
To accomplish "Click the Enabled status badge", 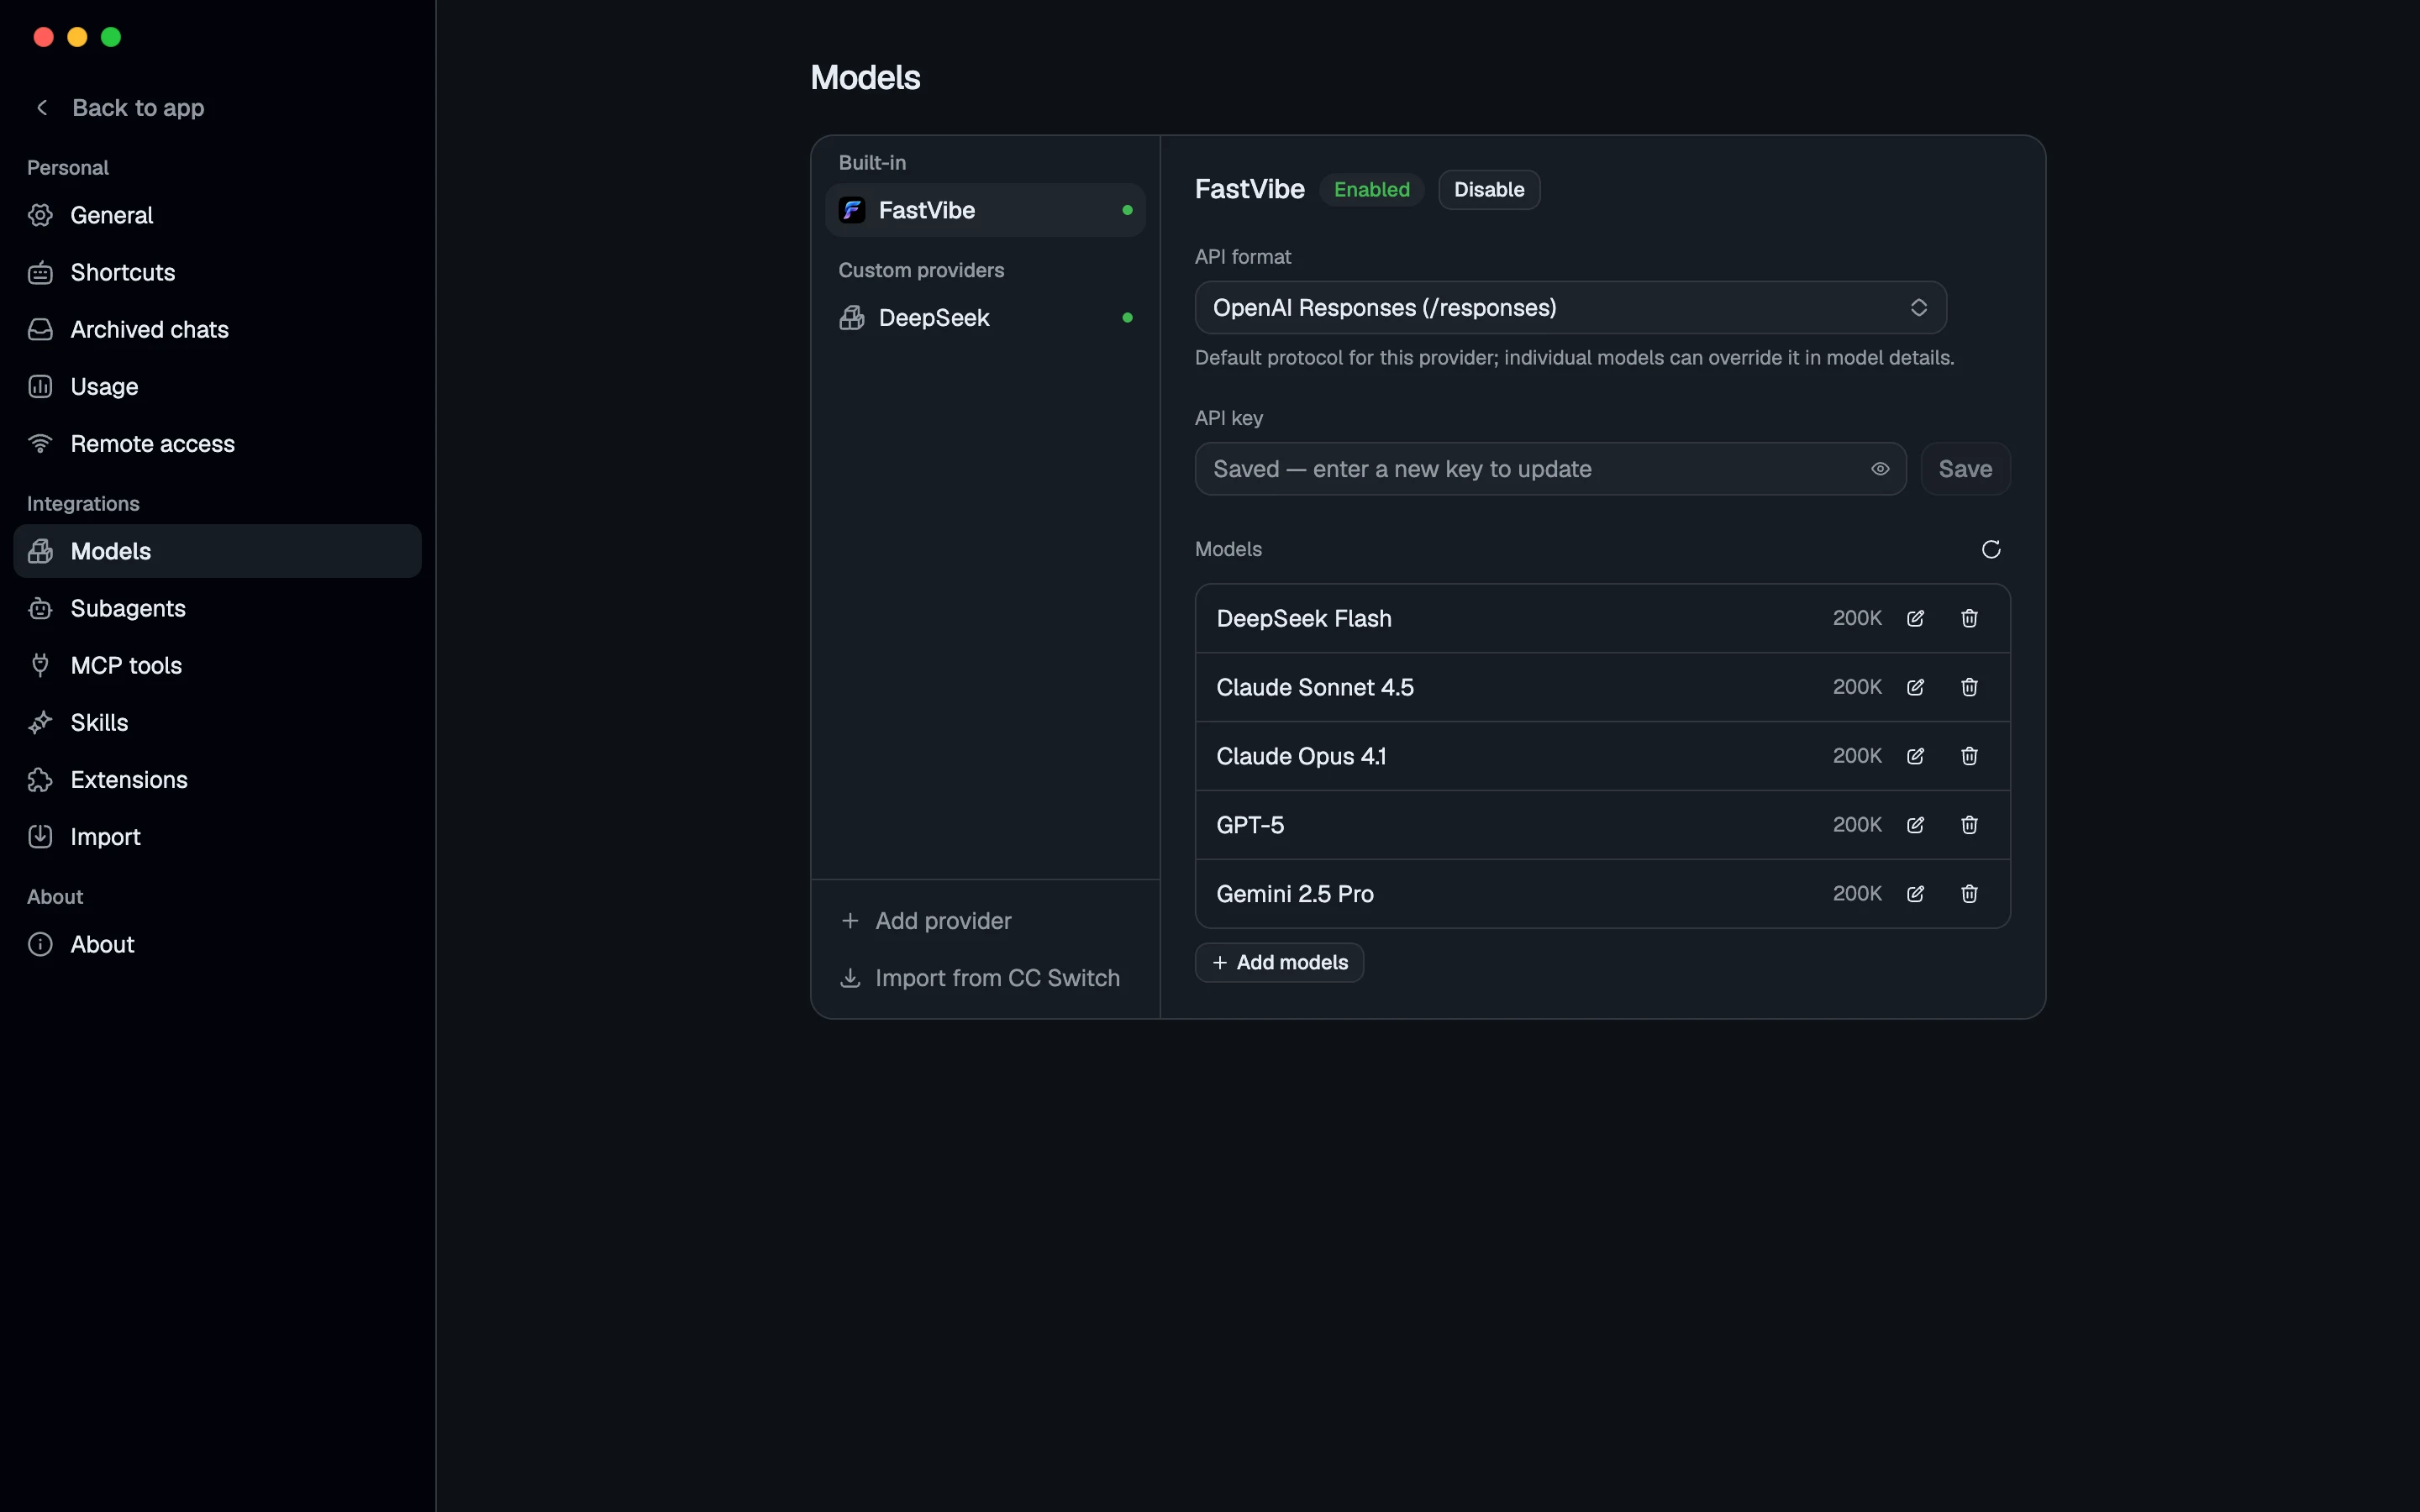I will click(1371, 190).
